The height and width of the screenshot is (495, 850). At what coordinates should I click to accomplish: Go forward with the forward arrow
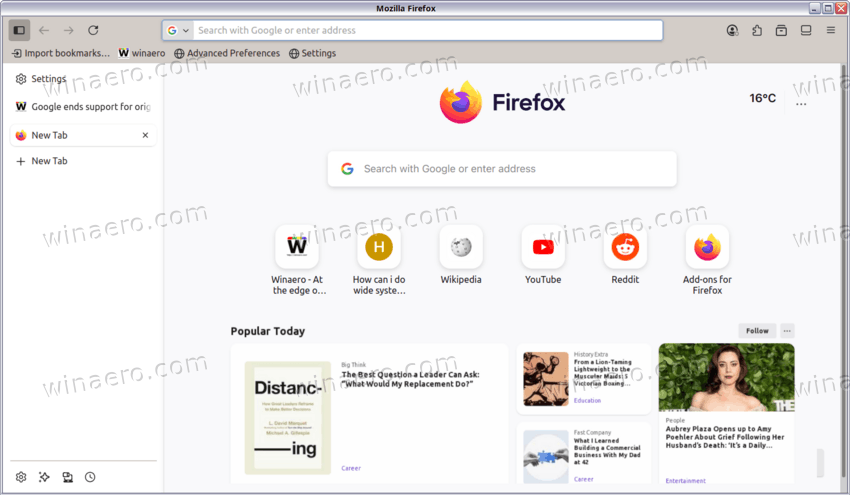(x=68, y=30)
